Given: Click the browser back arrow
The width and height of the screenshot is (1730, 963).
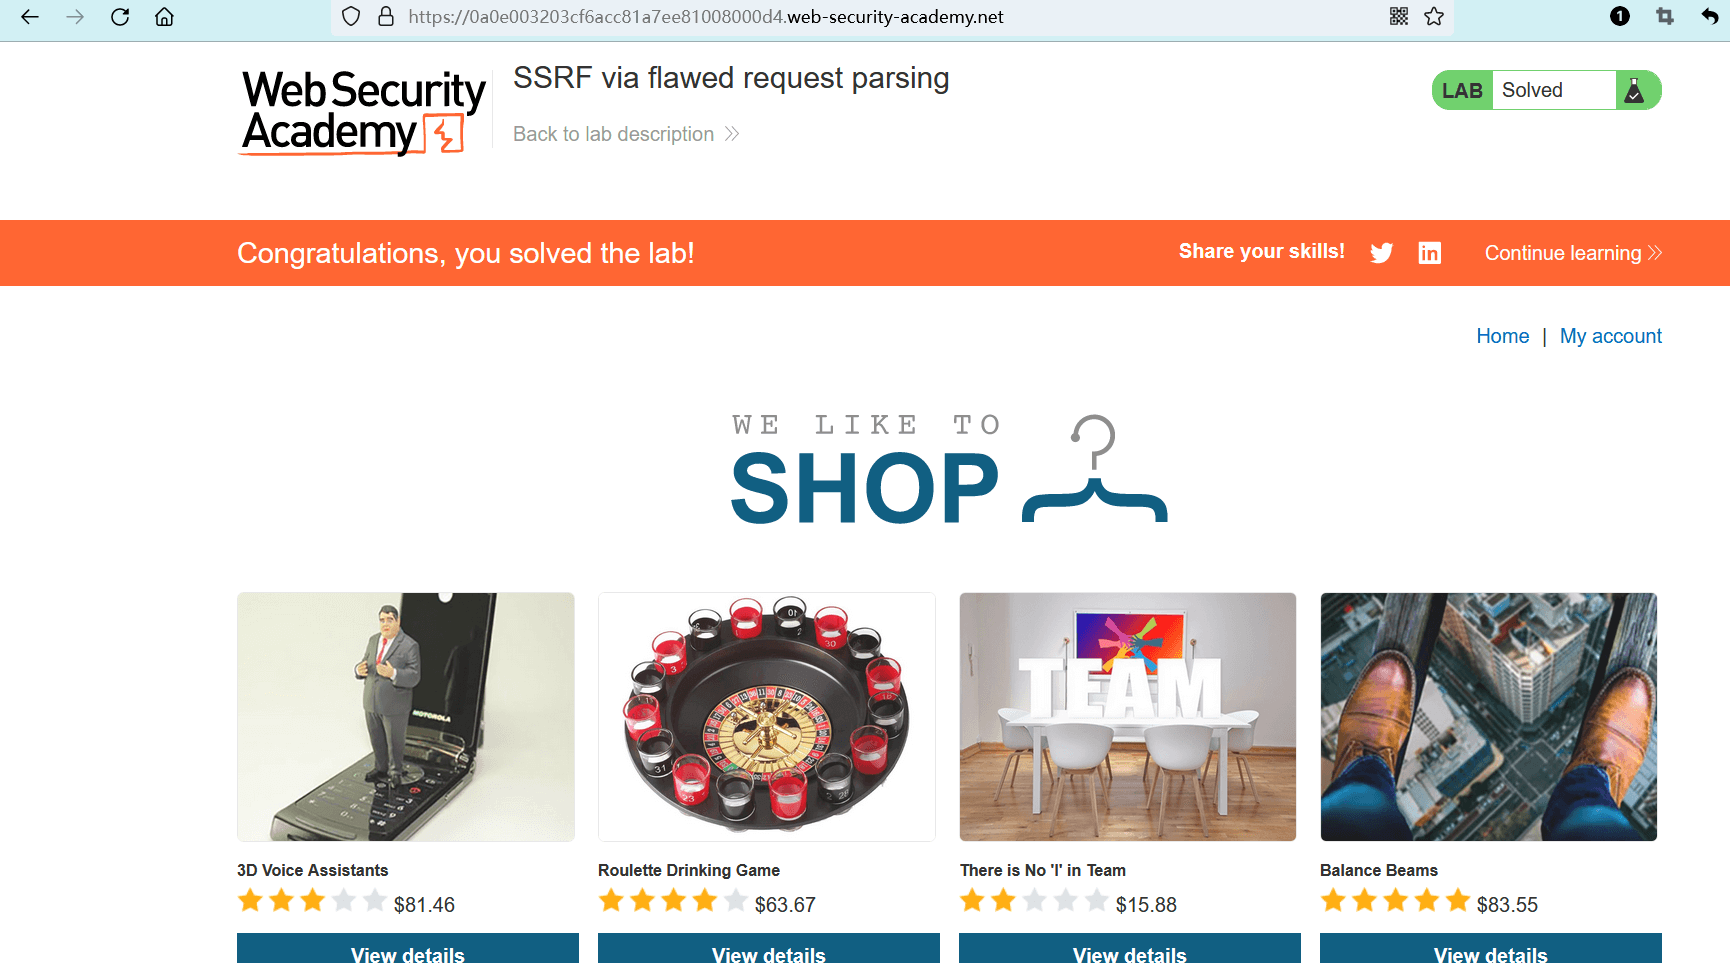Looking at the screenshot, I should [x=30, y=17].
